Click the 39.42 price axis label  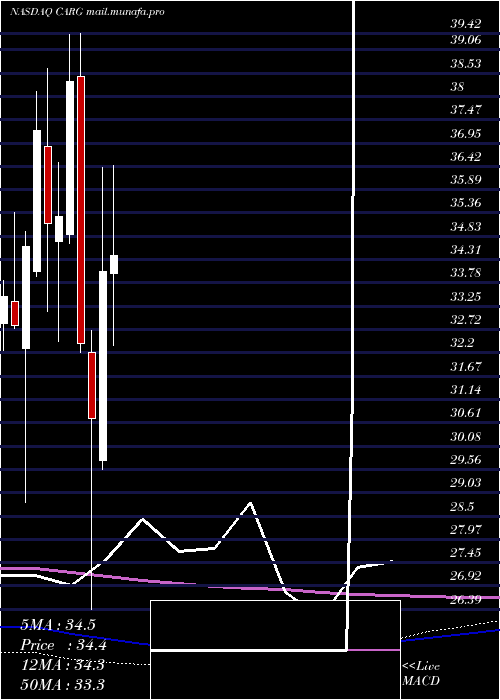tap(466, 24)
